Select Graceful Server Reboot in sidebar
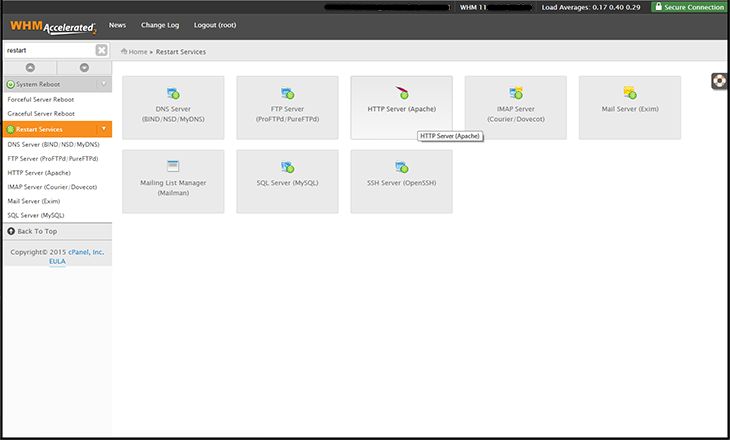 41,114
